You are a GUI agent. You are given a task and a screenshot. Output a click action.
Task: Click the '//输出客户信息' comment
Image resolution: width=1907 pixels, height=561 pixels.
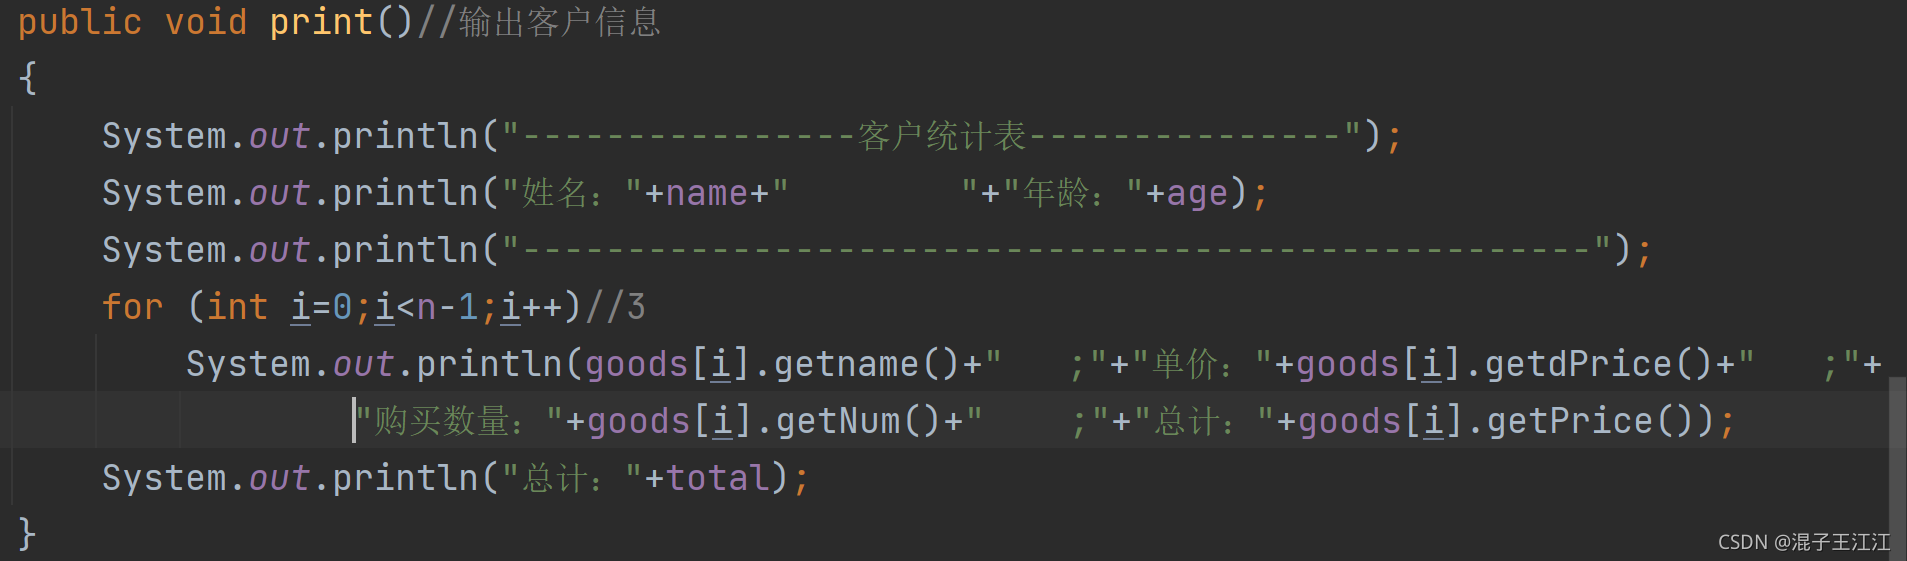click(540, 22)
